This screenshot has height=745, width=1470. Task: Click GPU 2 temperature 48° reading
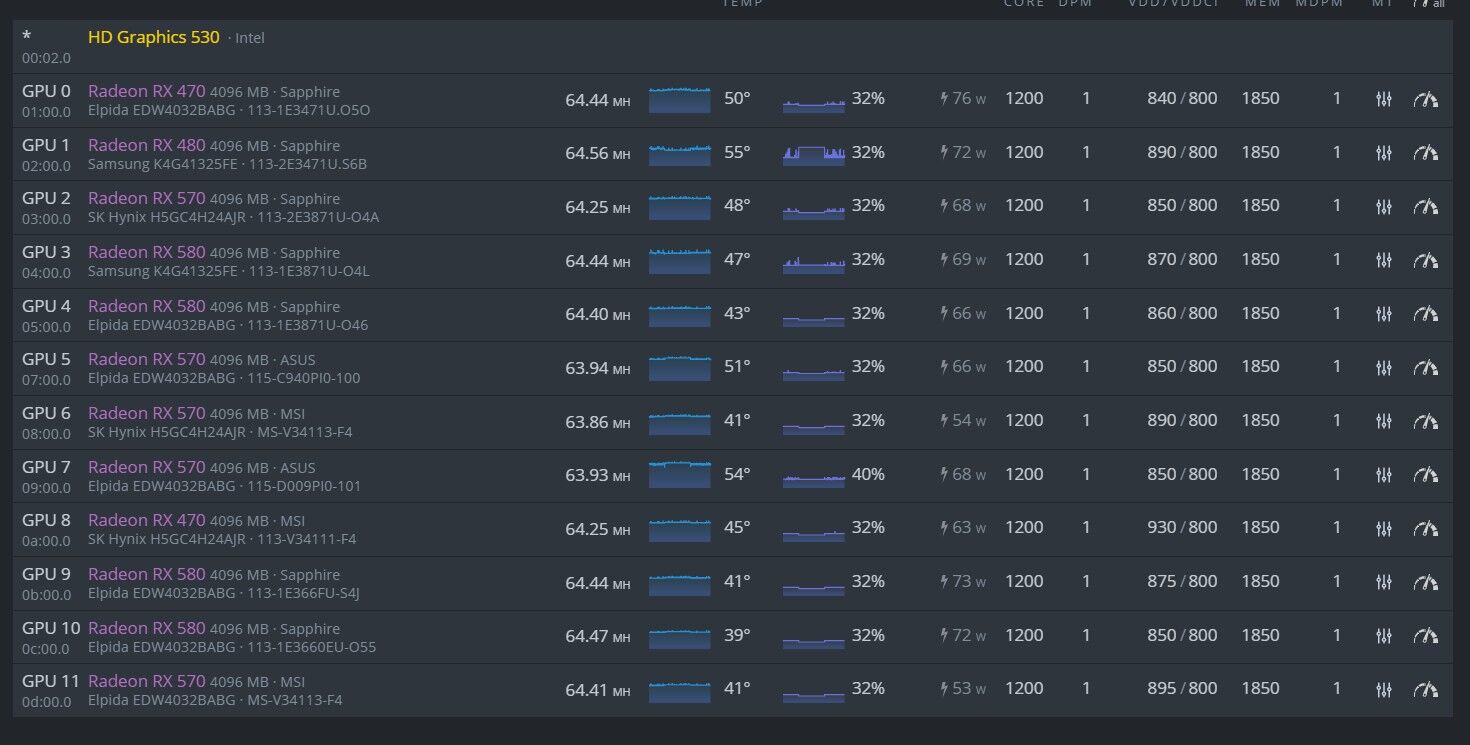(737, 206)
